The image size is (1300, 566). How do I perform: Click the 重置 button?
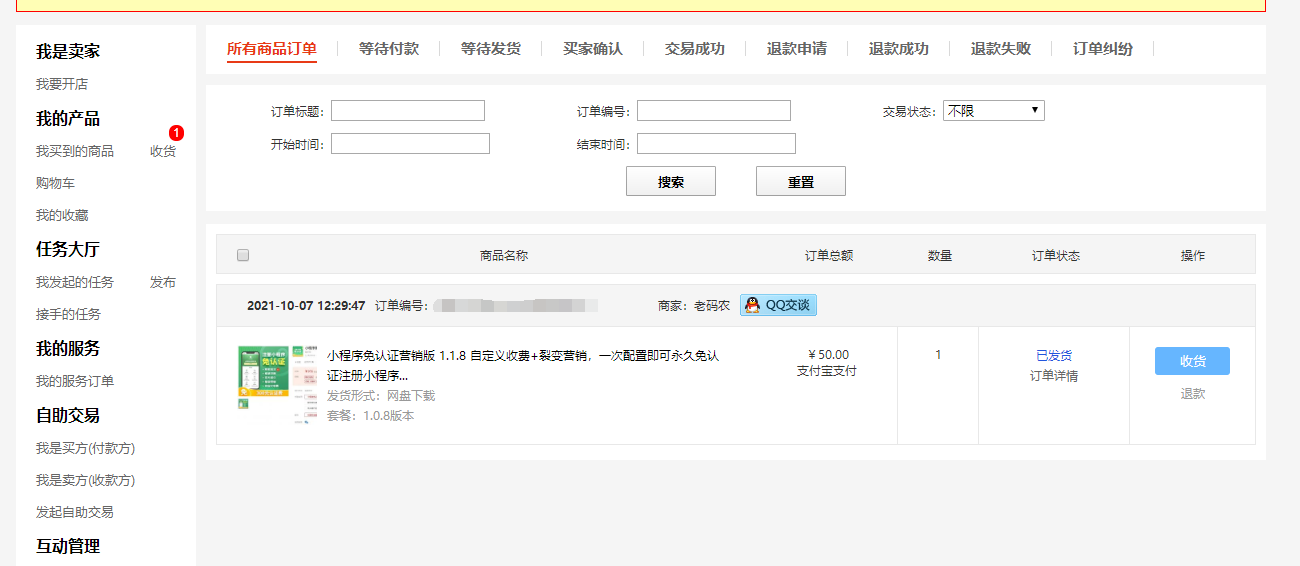pyautogui.click(x=800, y=182)
